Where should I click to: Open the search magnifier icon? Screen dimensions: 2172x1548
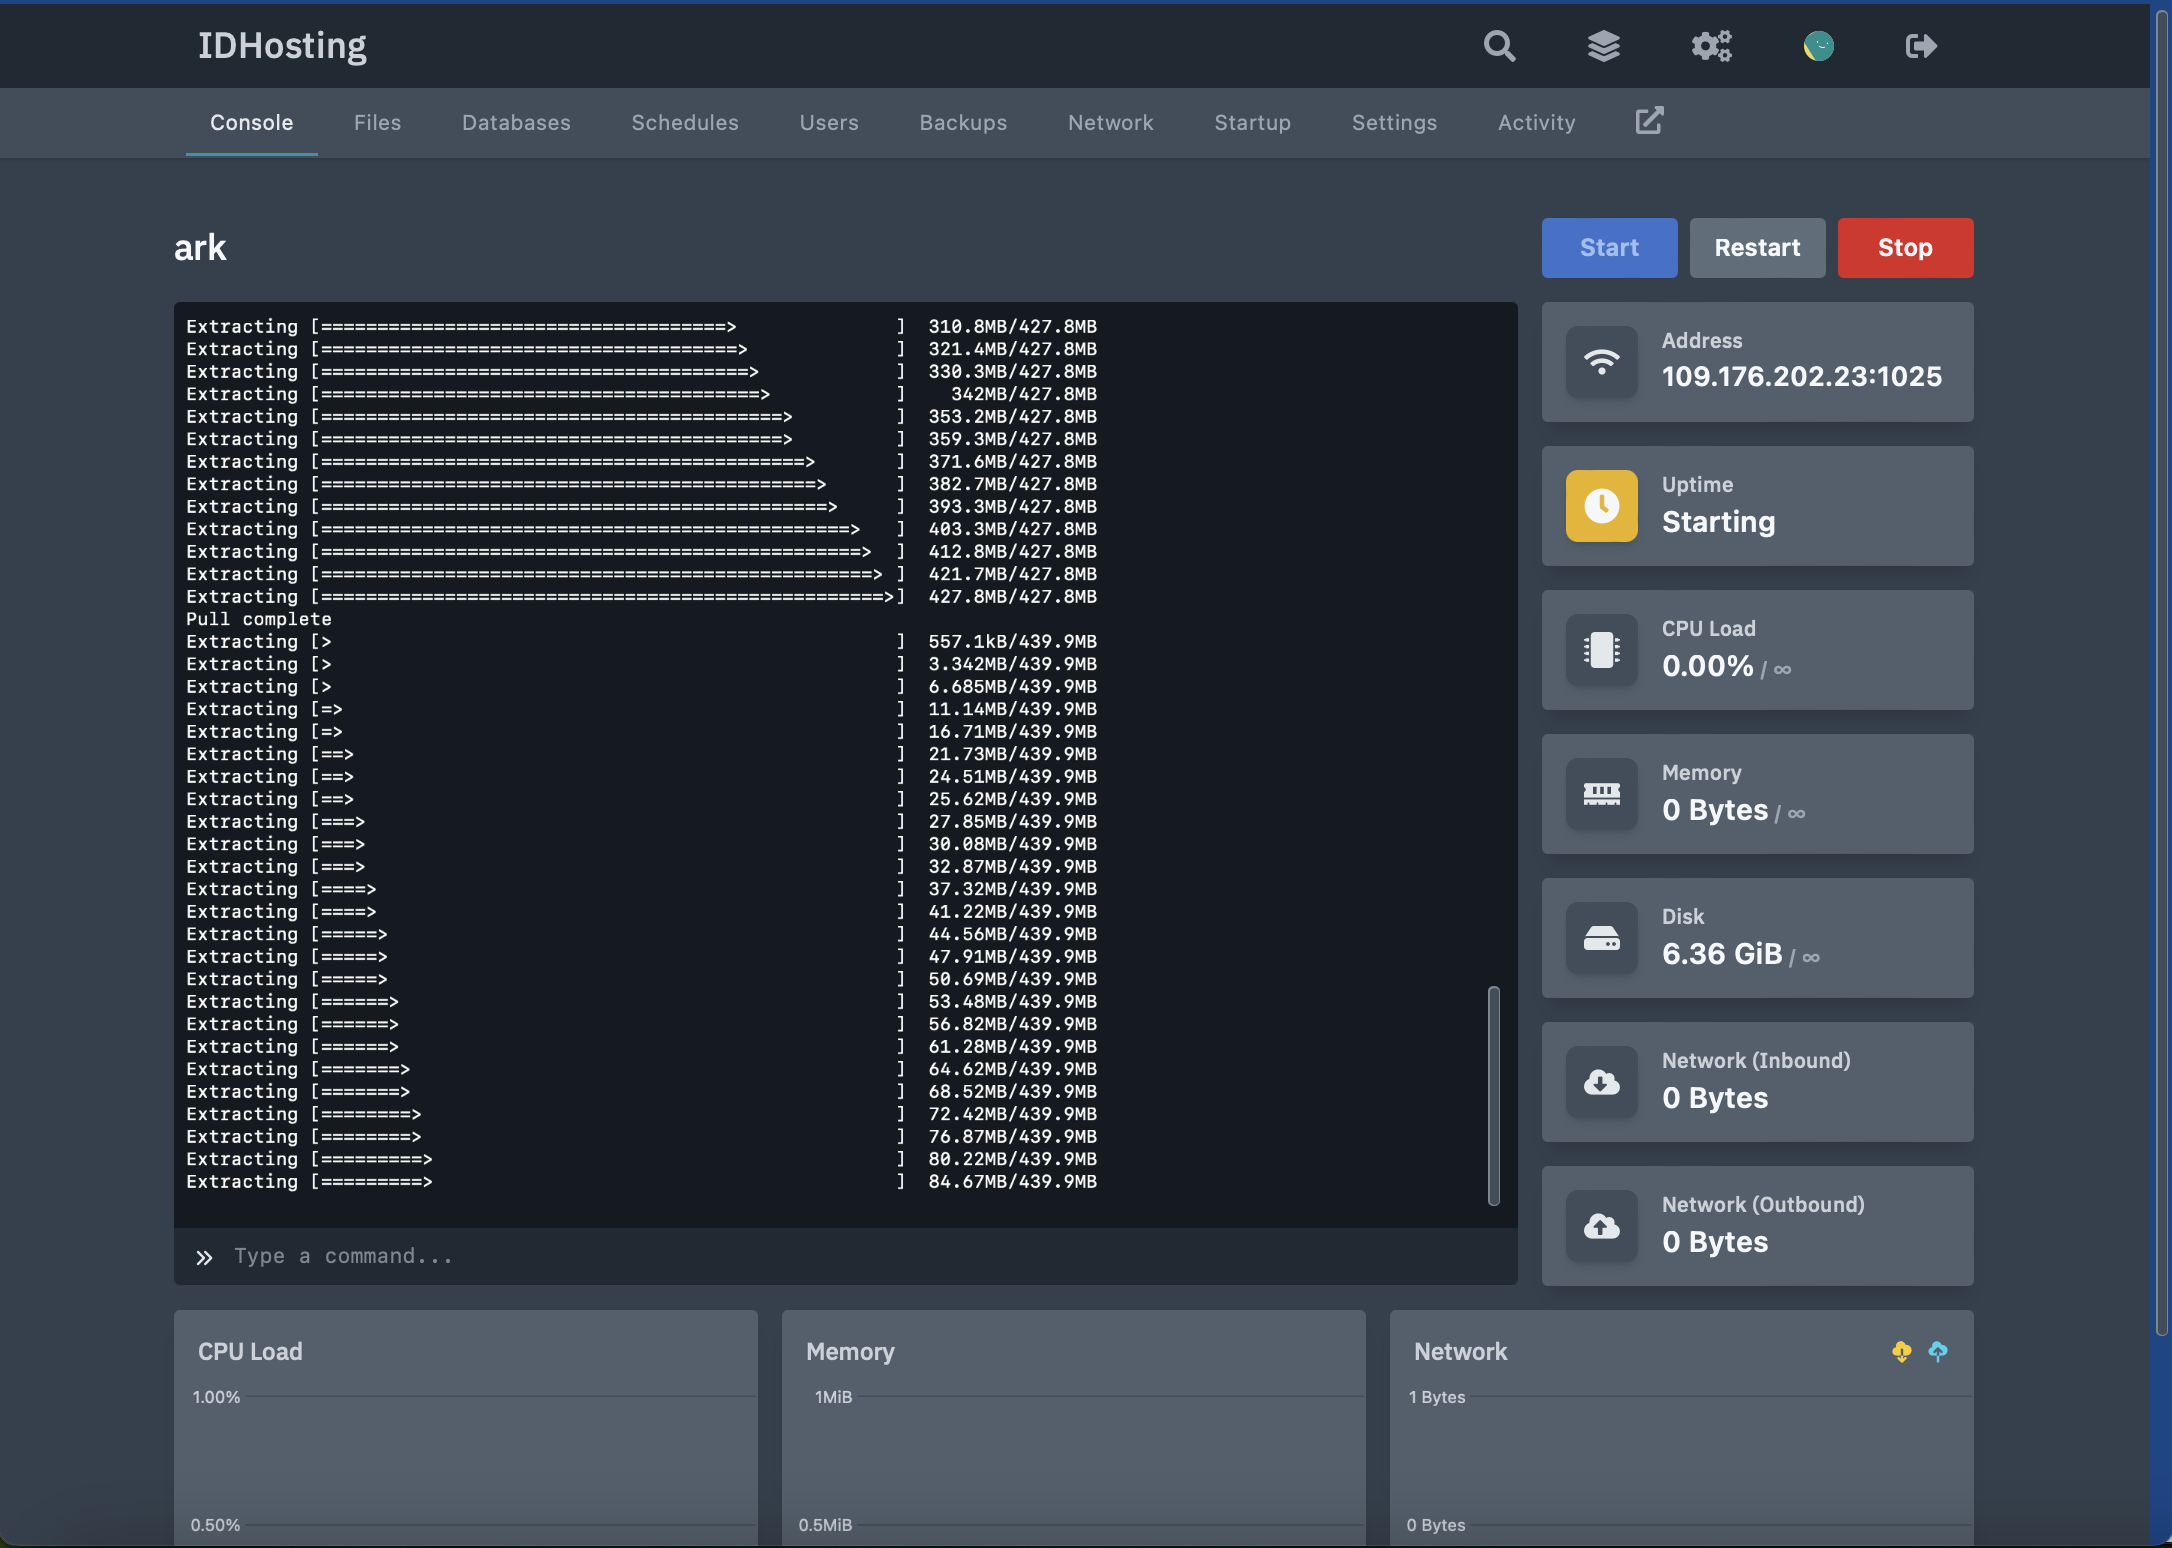point(1499,46)
